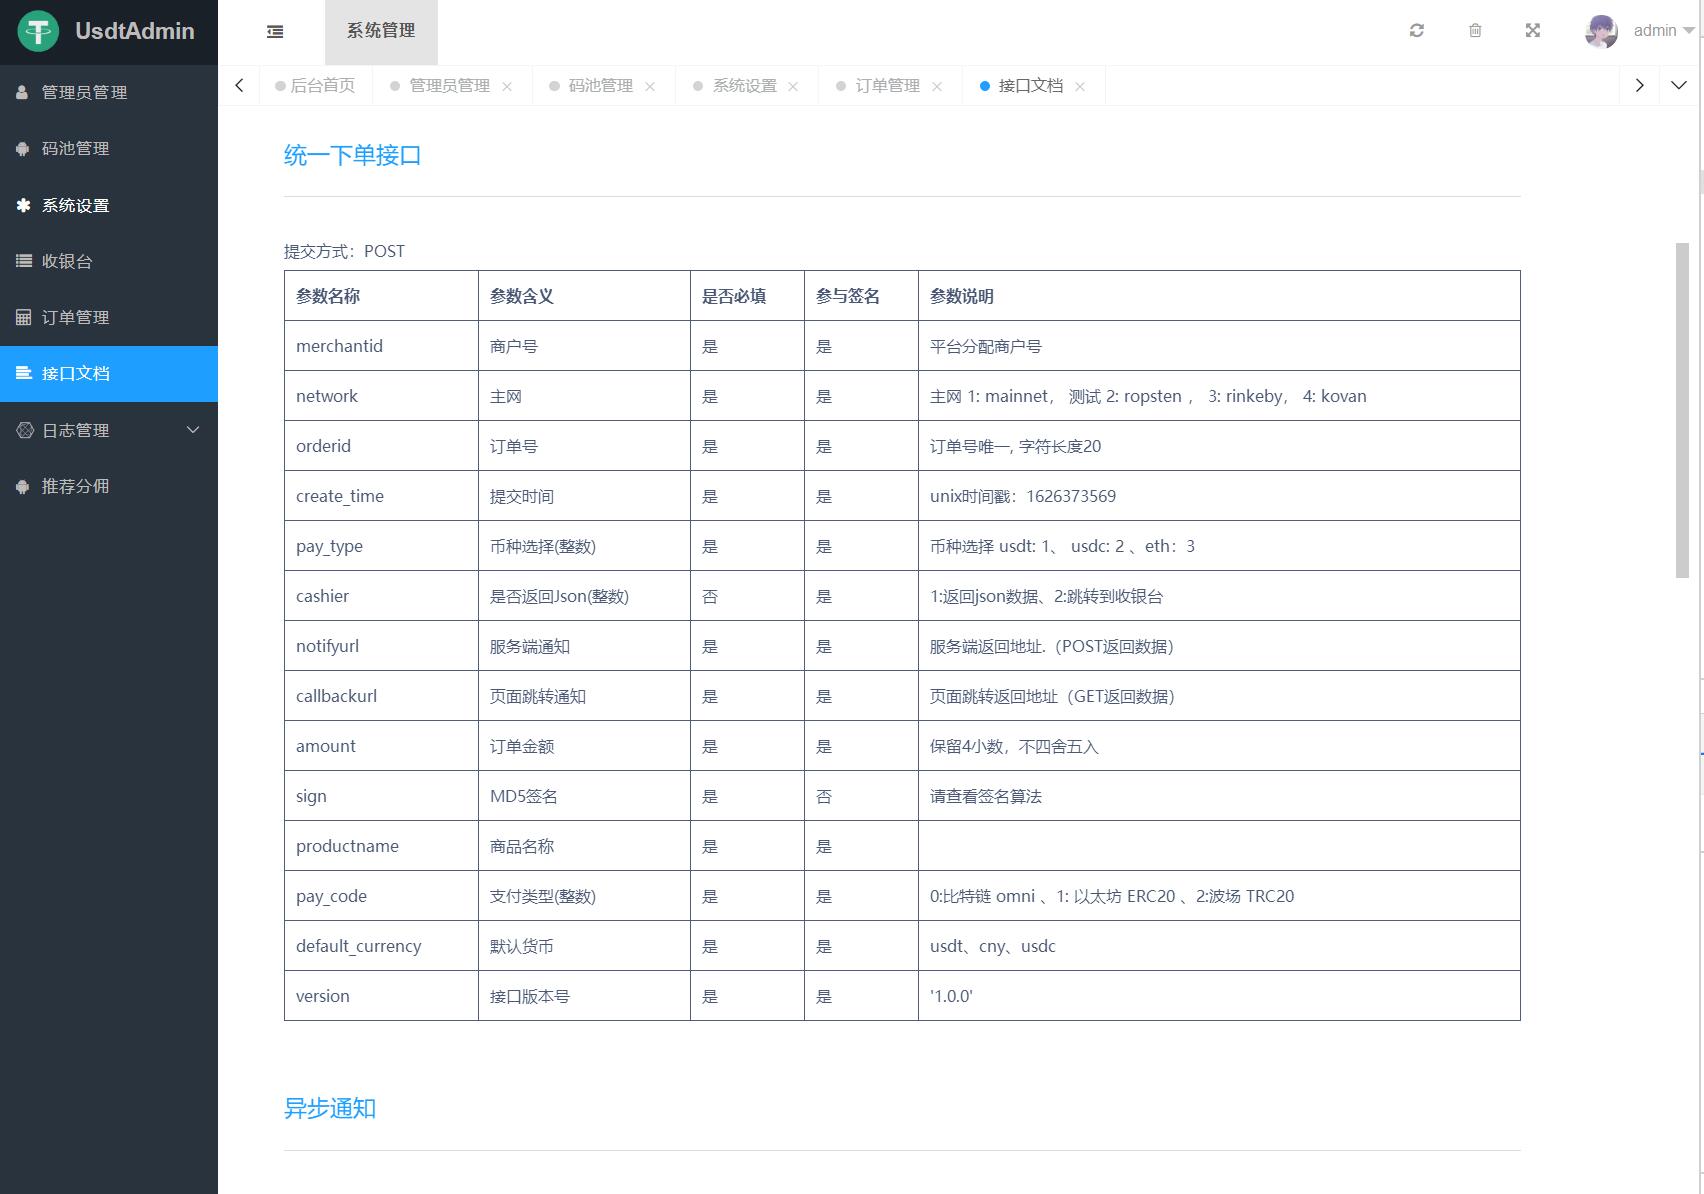Click the trash clear-cache icon
Screen dimensions: 1704x1194
pos(1474,31)
